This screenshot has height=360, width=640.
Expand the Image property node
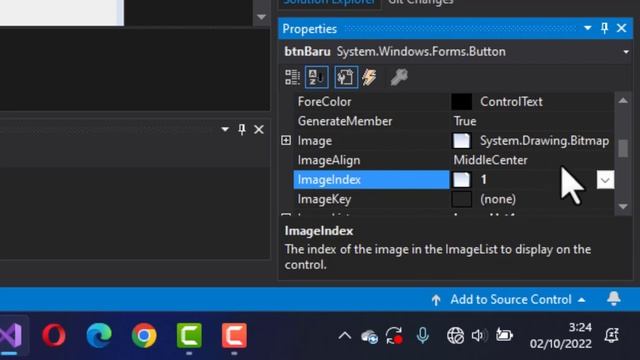pos(286,140)
